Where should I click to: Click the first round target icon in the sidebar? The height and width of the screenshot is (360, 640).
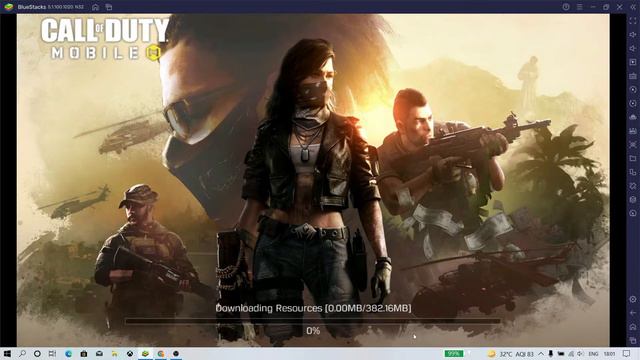(x=633, y=89)
